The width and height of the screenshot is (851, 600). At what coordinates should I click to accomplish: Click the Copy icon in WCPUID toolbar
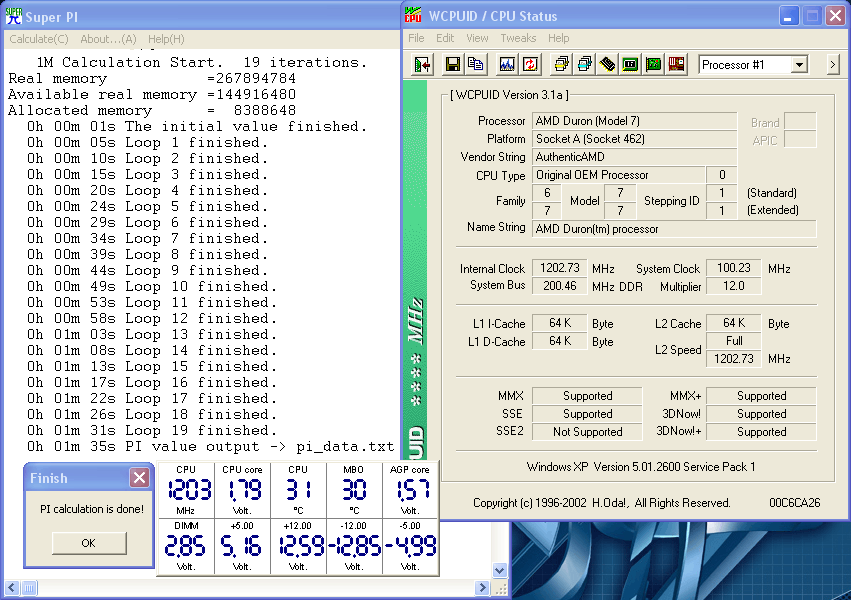pyautogui.click(x=476, y=65)
